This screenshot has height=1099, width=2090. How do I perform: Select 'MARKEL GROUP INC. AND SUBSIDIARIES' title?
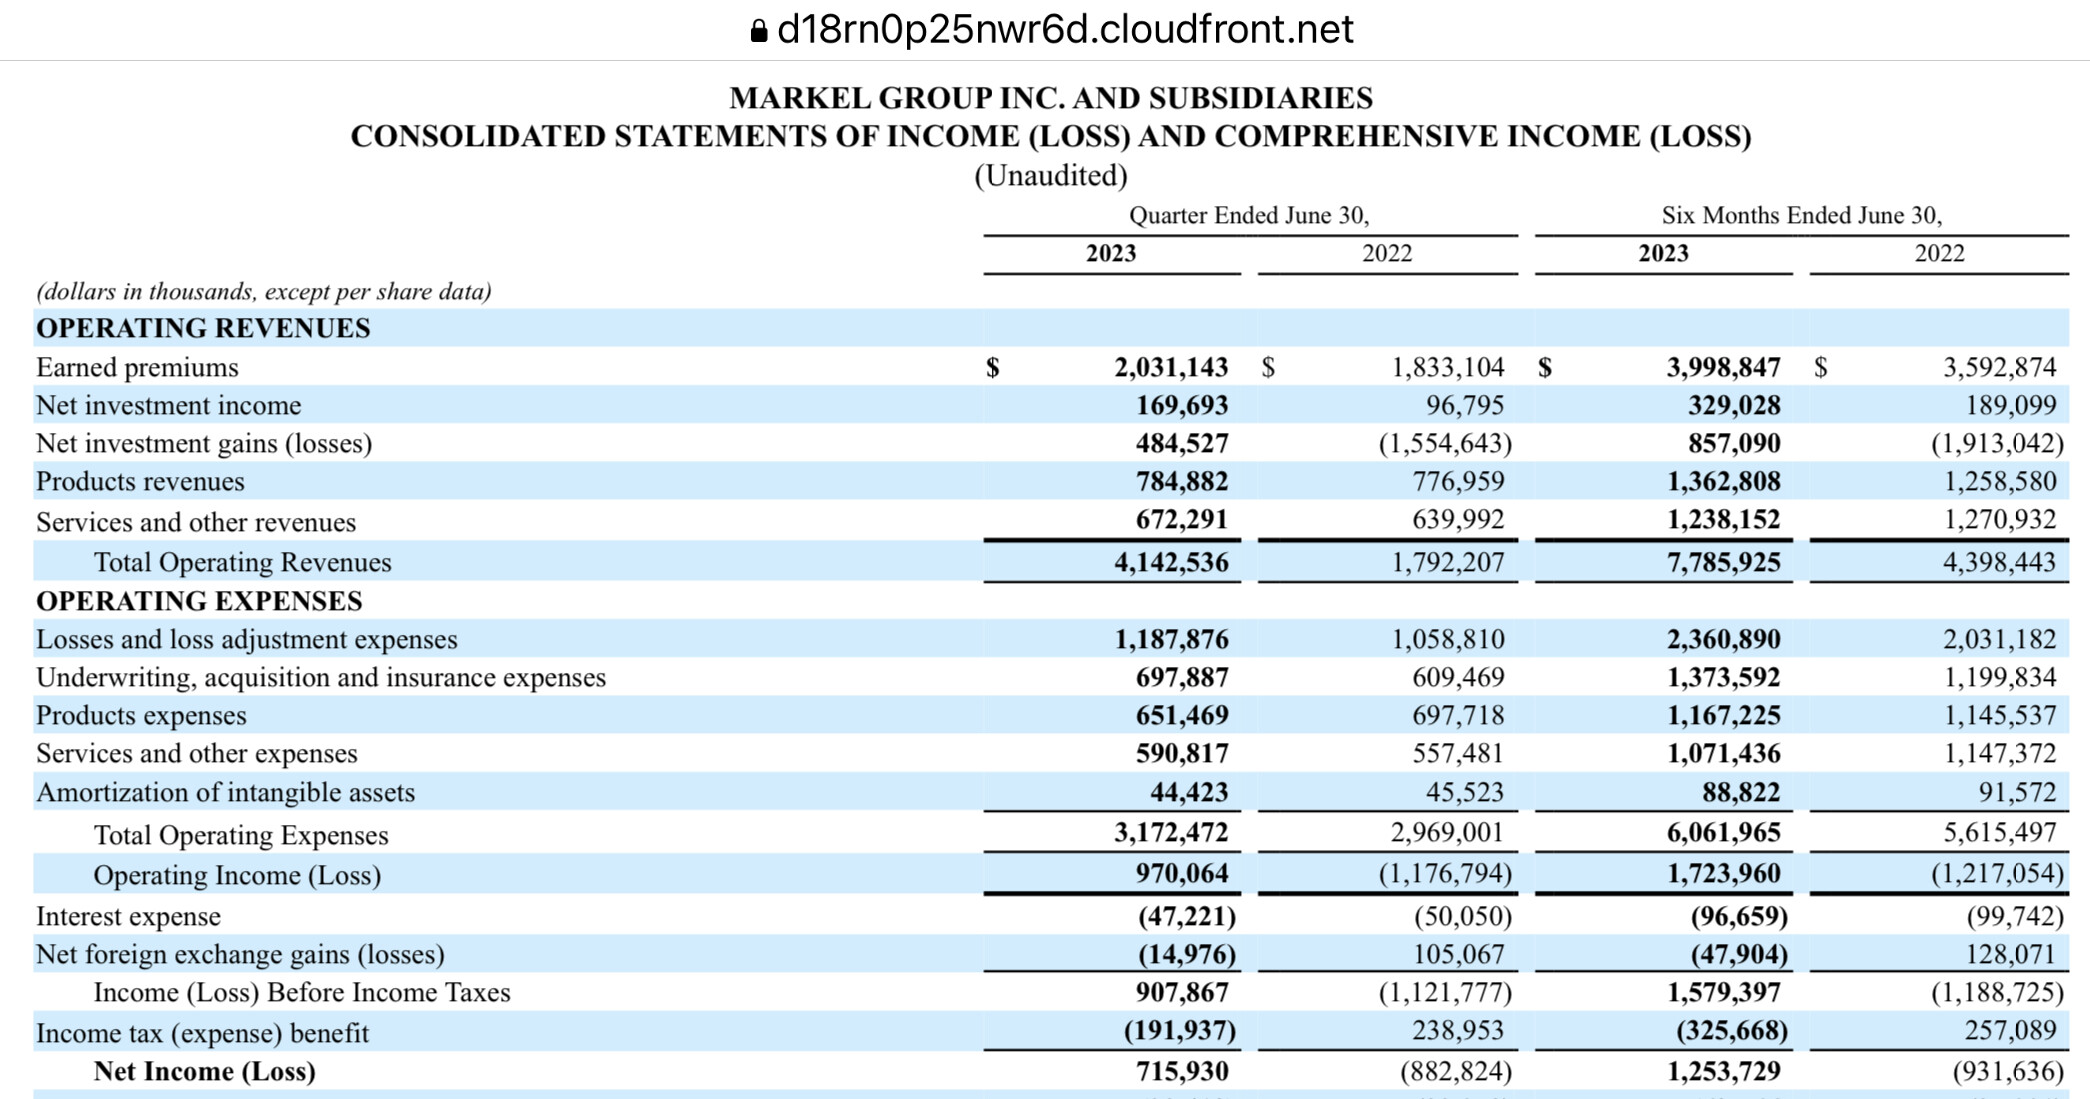[1051, 98]
